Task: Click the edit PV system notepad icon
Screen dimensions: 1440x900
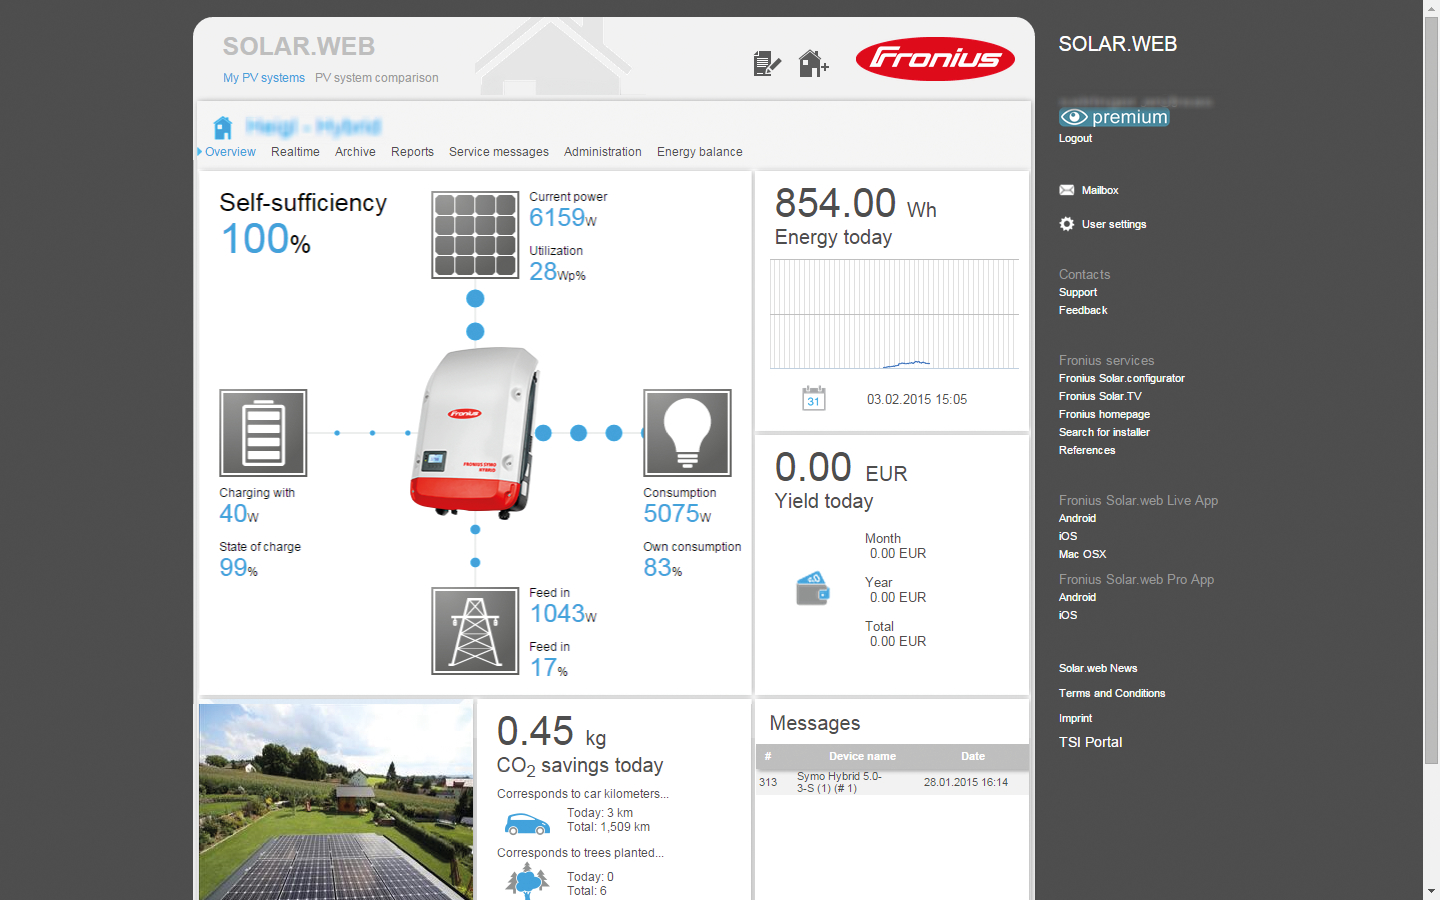Action: tap(766, 64)
